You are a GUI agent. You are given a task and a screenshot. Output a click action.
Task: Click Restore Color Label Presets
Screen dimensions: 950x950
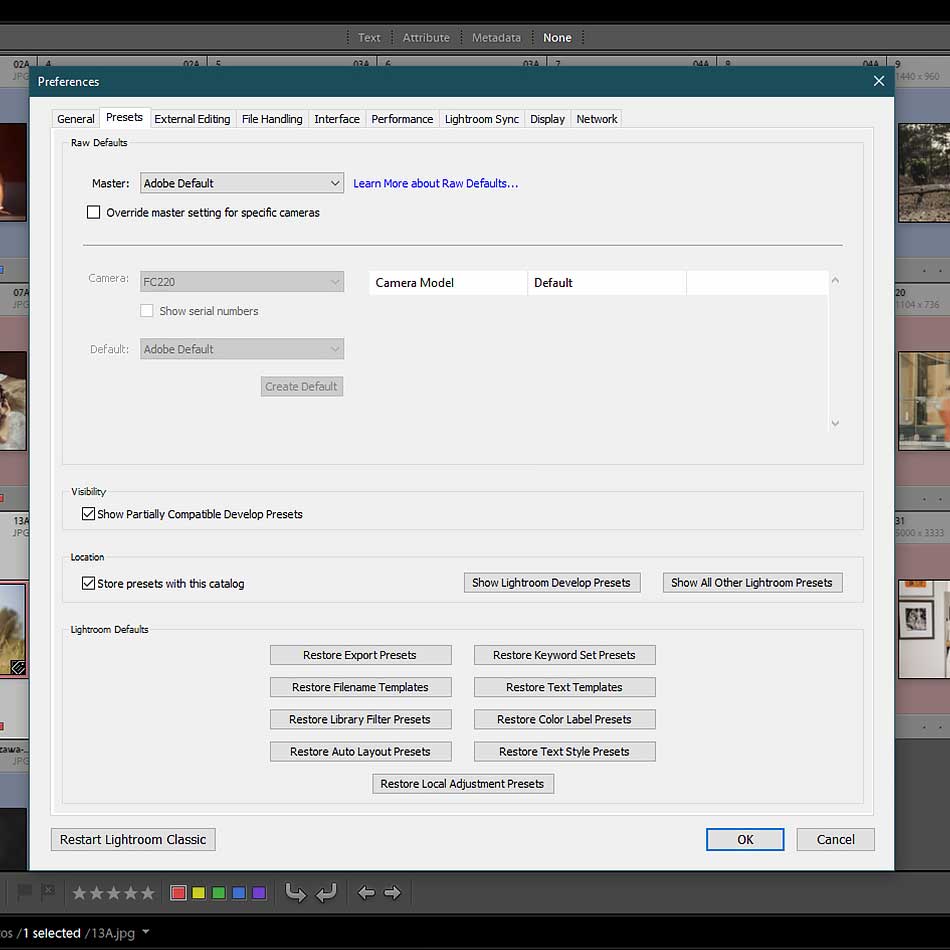(x=564, y=719)
